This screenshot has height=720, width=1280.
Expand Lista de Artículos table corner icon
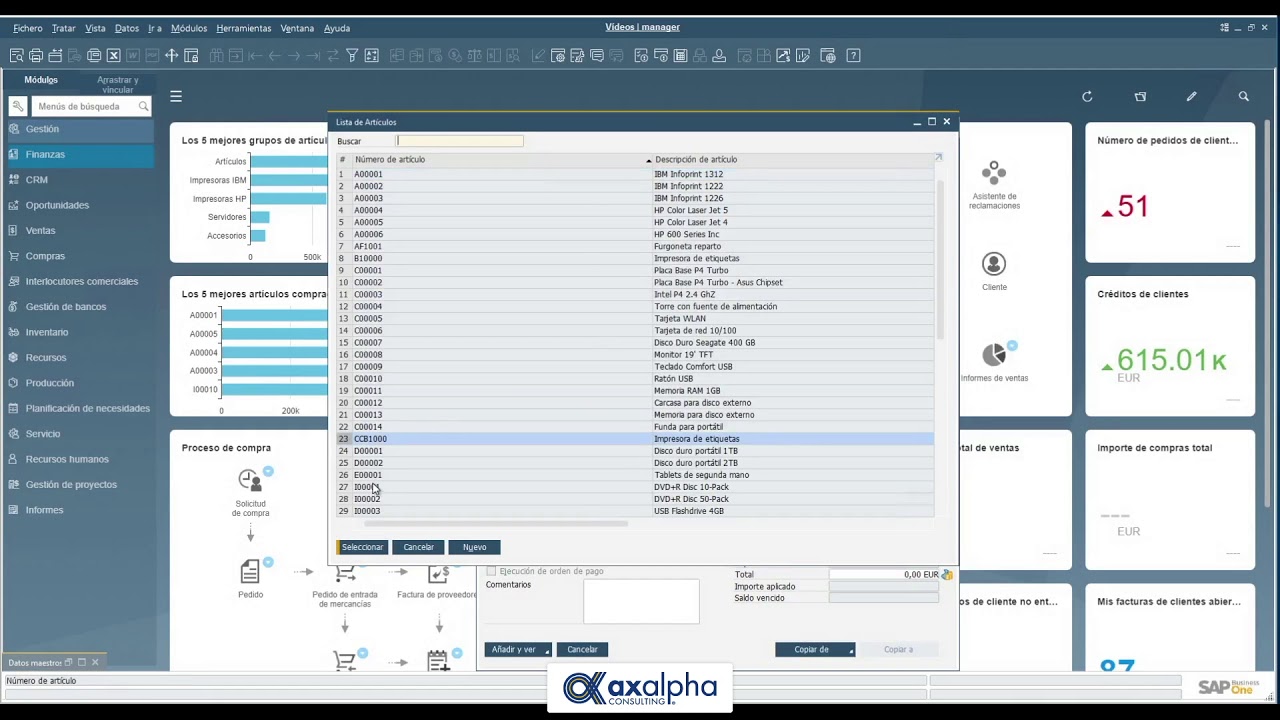[x=938, y=158]
